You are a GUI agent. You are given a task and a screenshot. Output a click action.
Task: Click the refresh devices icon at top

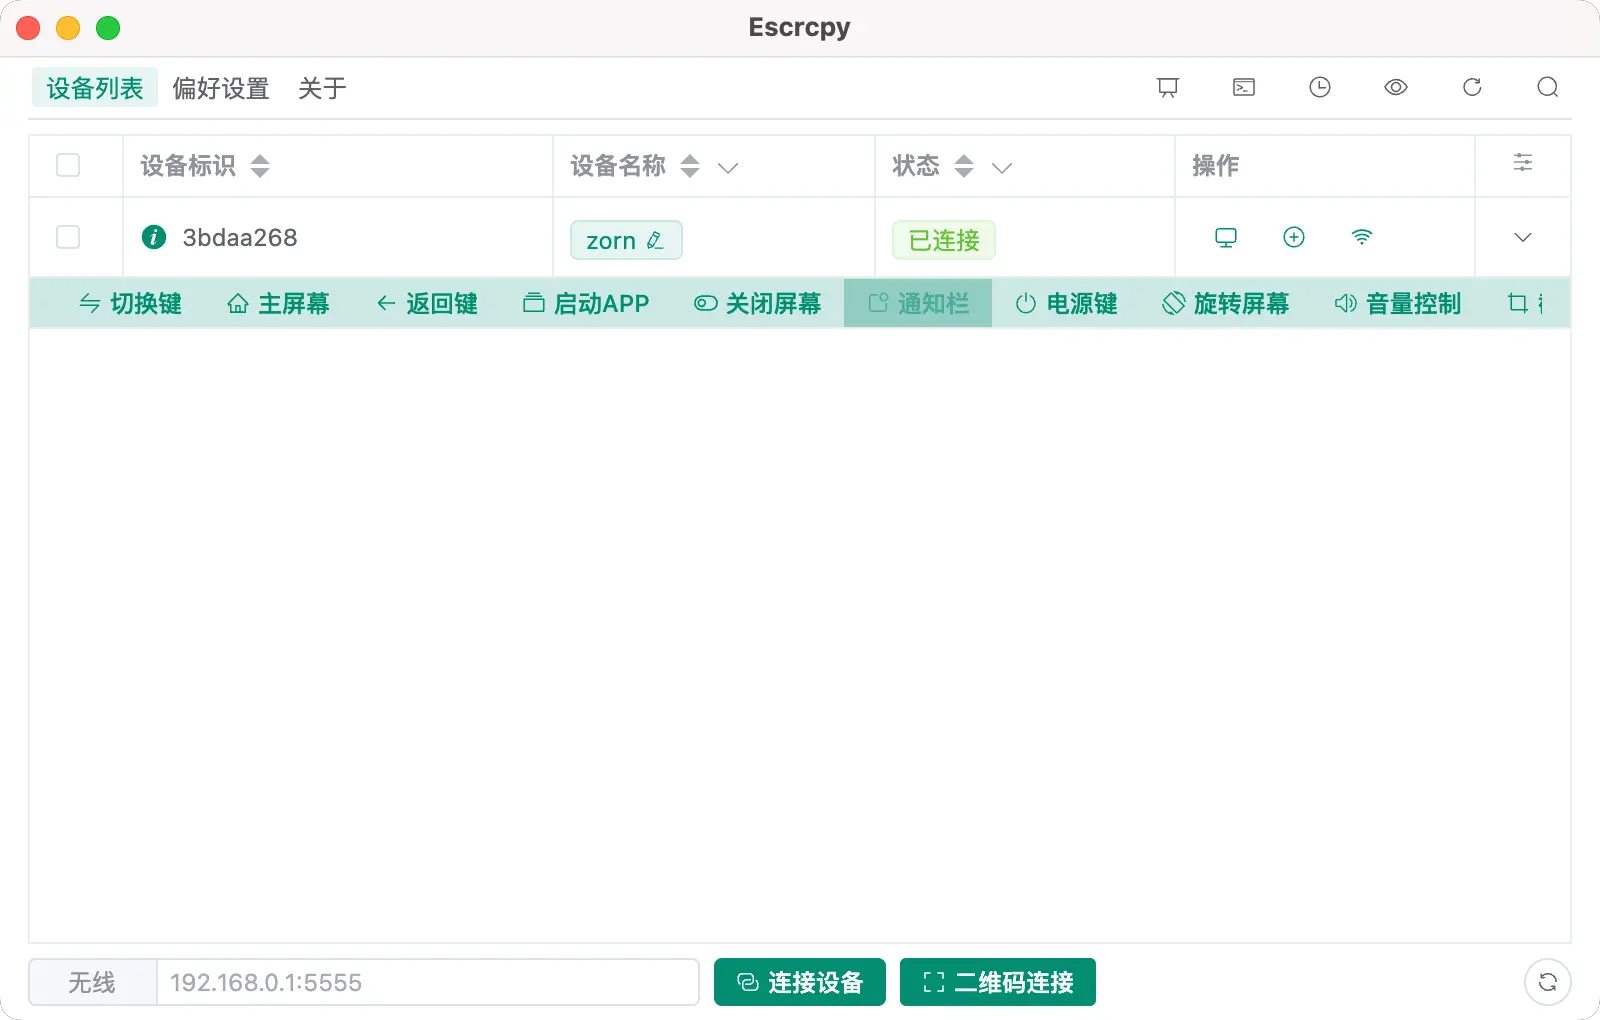1472,88
